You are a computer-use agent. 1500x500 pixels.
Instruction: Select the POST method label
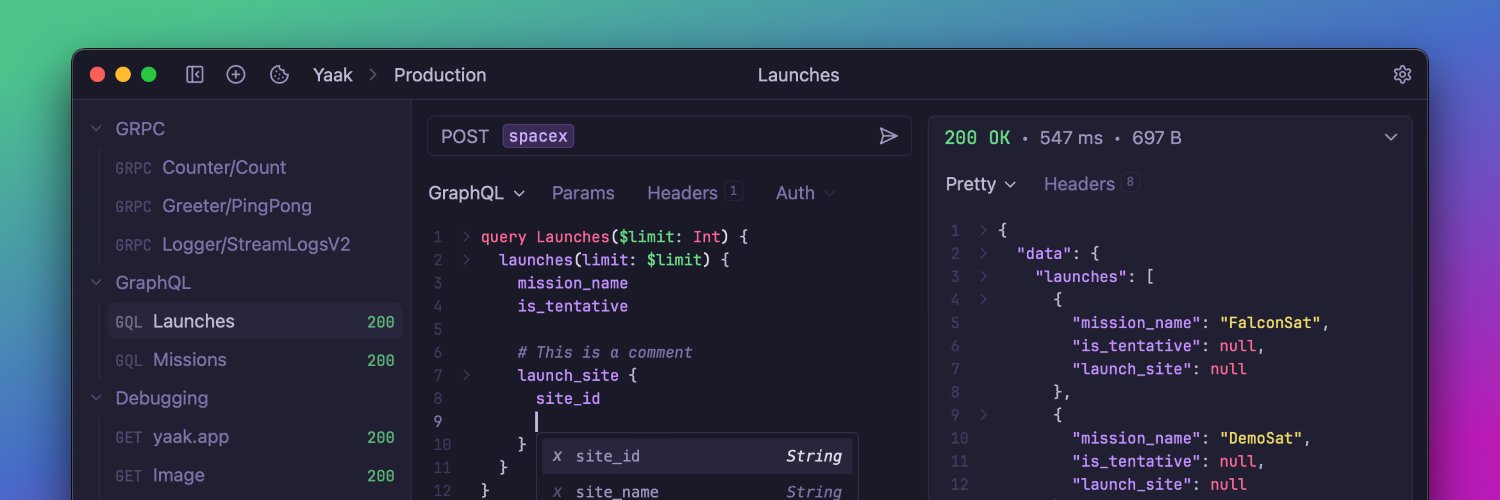[465, 136]
